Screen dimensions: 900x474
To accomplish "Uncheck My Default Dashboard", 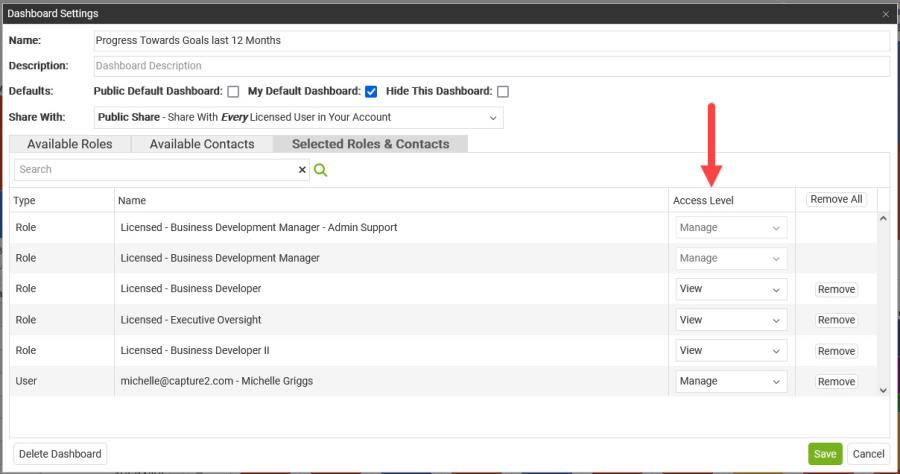I will [x=371, y=92].
